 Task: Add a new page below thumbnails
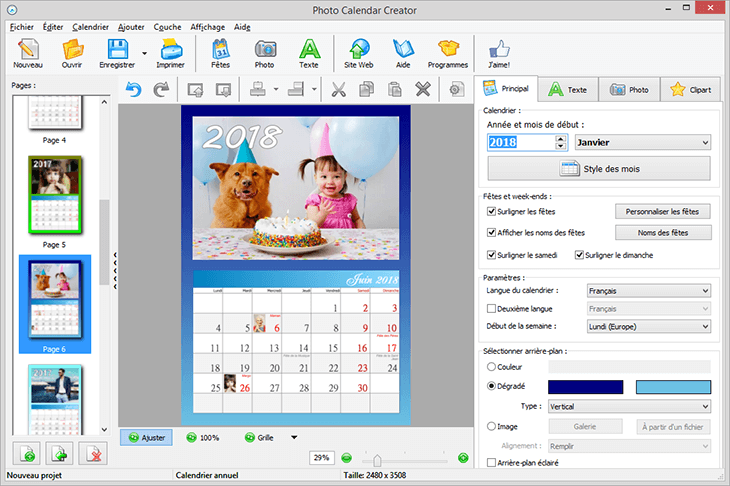click(x=28, y=453)
